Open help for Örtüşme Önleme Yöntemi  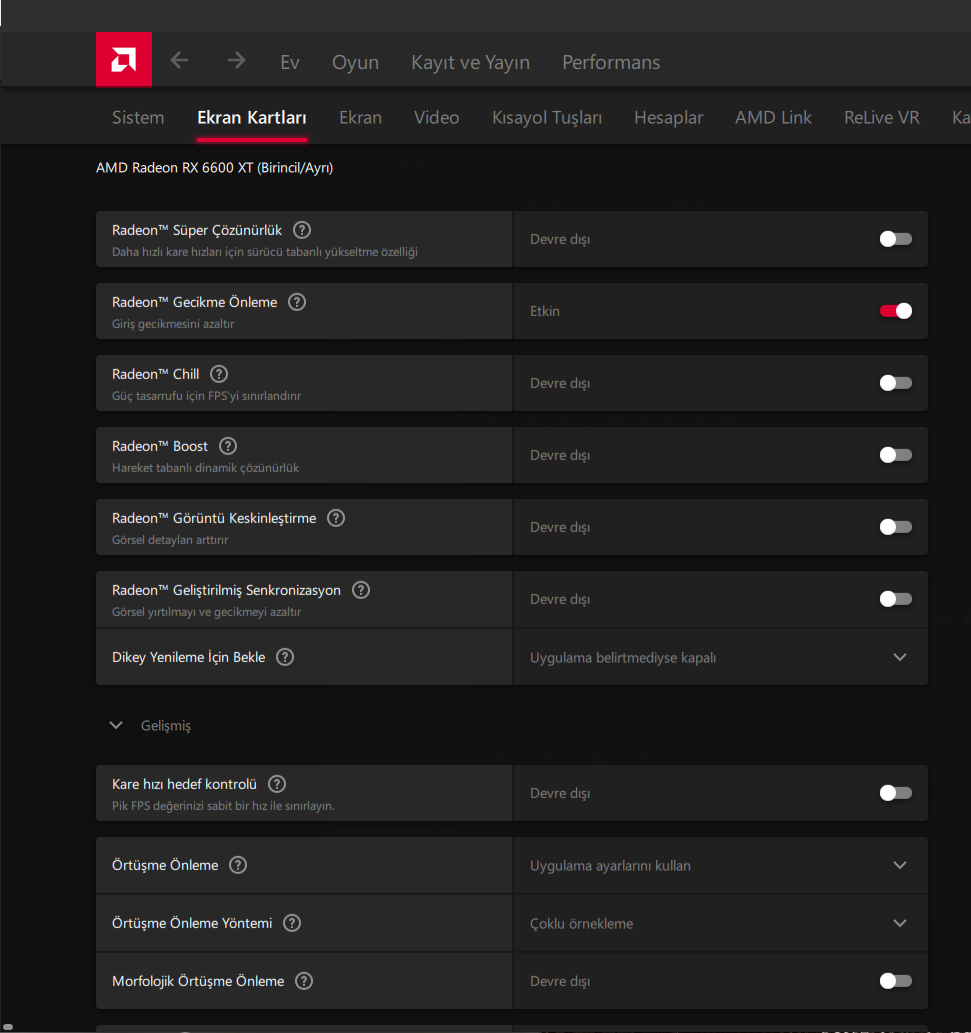[x=292, y=923]
